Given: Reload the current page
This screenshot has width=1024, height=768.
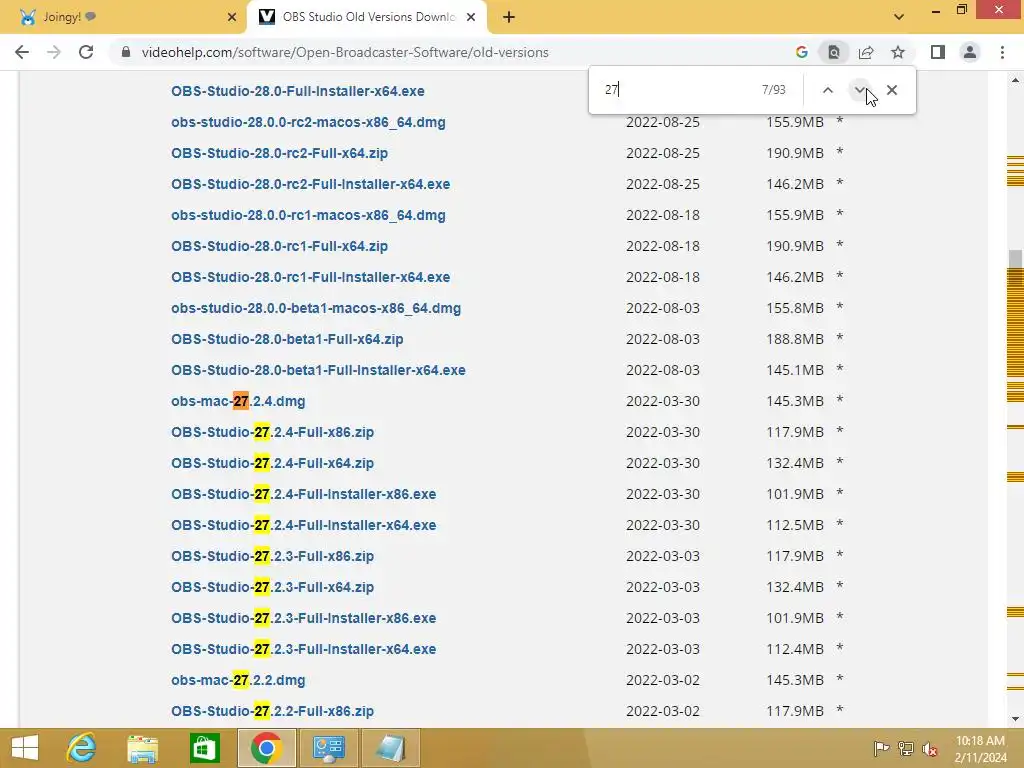Looking at the screenshot, I should (86, 52).
